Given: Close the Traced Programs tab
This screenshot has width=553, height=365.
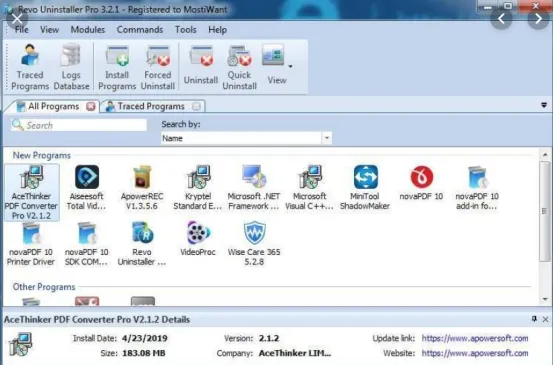Looking at the screenshot, I should 196,106.
